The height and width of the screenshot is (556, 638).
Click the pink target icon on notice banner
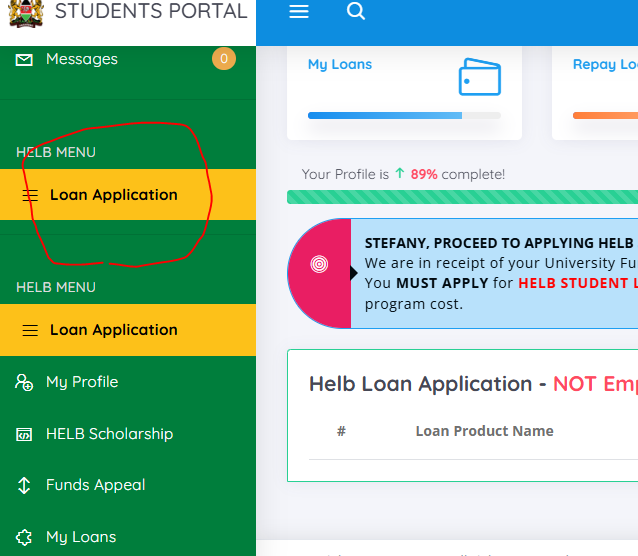[x=319, y=265]
